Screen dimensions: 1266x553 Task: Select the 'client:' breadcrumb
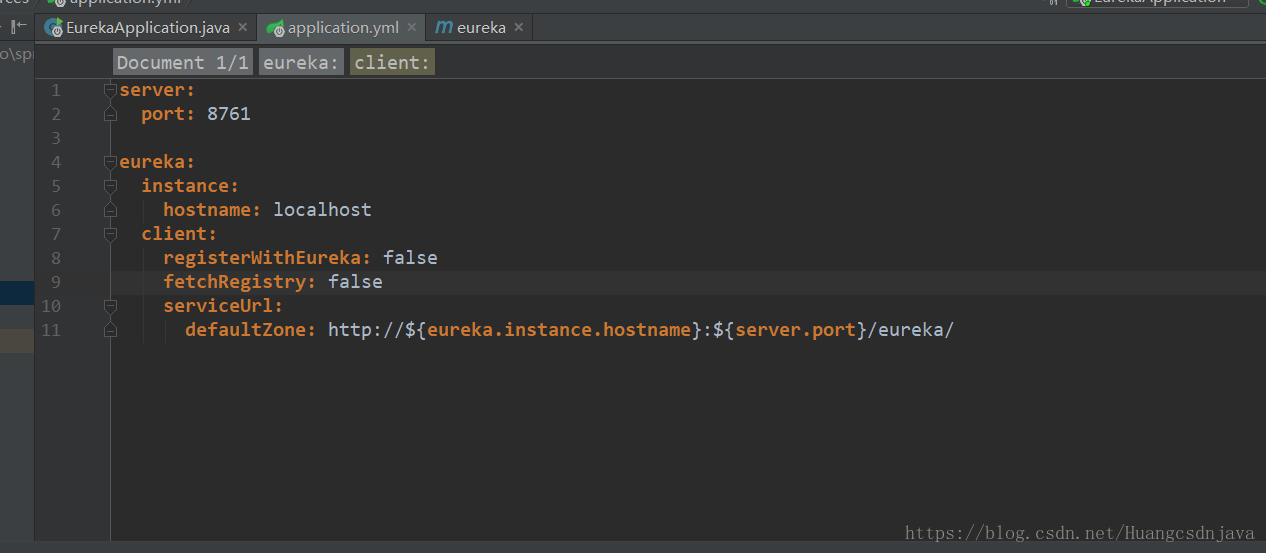tap(392, 63)
